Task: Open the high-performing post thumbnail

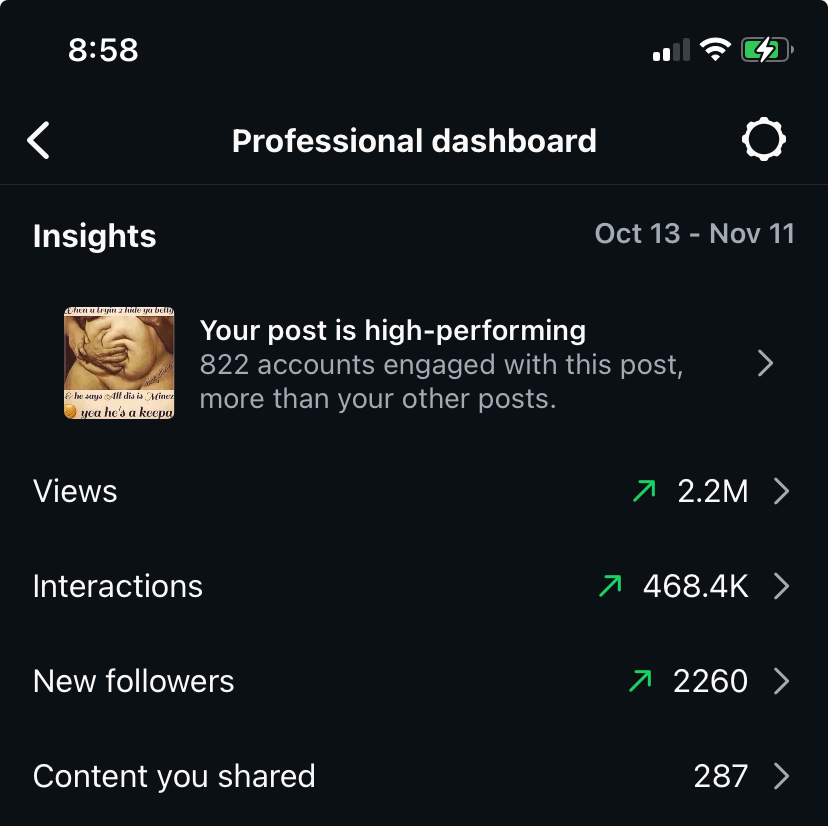Action: coord(119,363)
